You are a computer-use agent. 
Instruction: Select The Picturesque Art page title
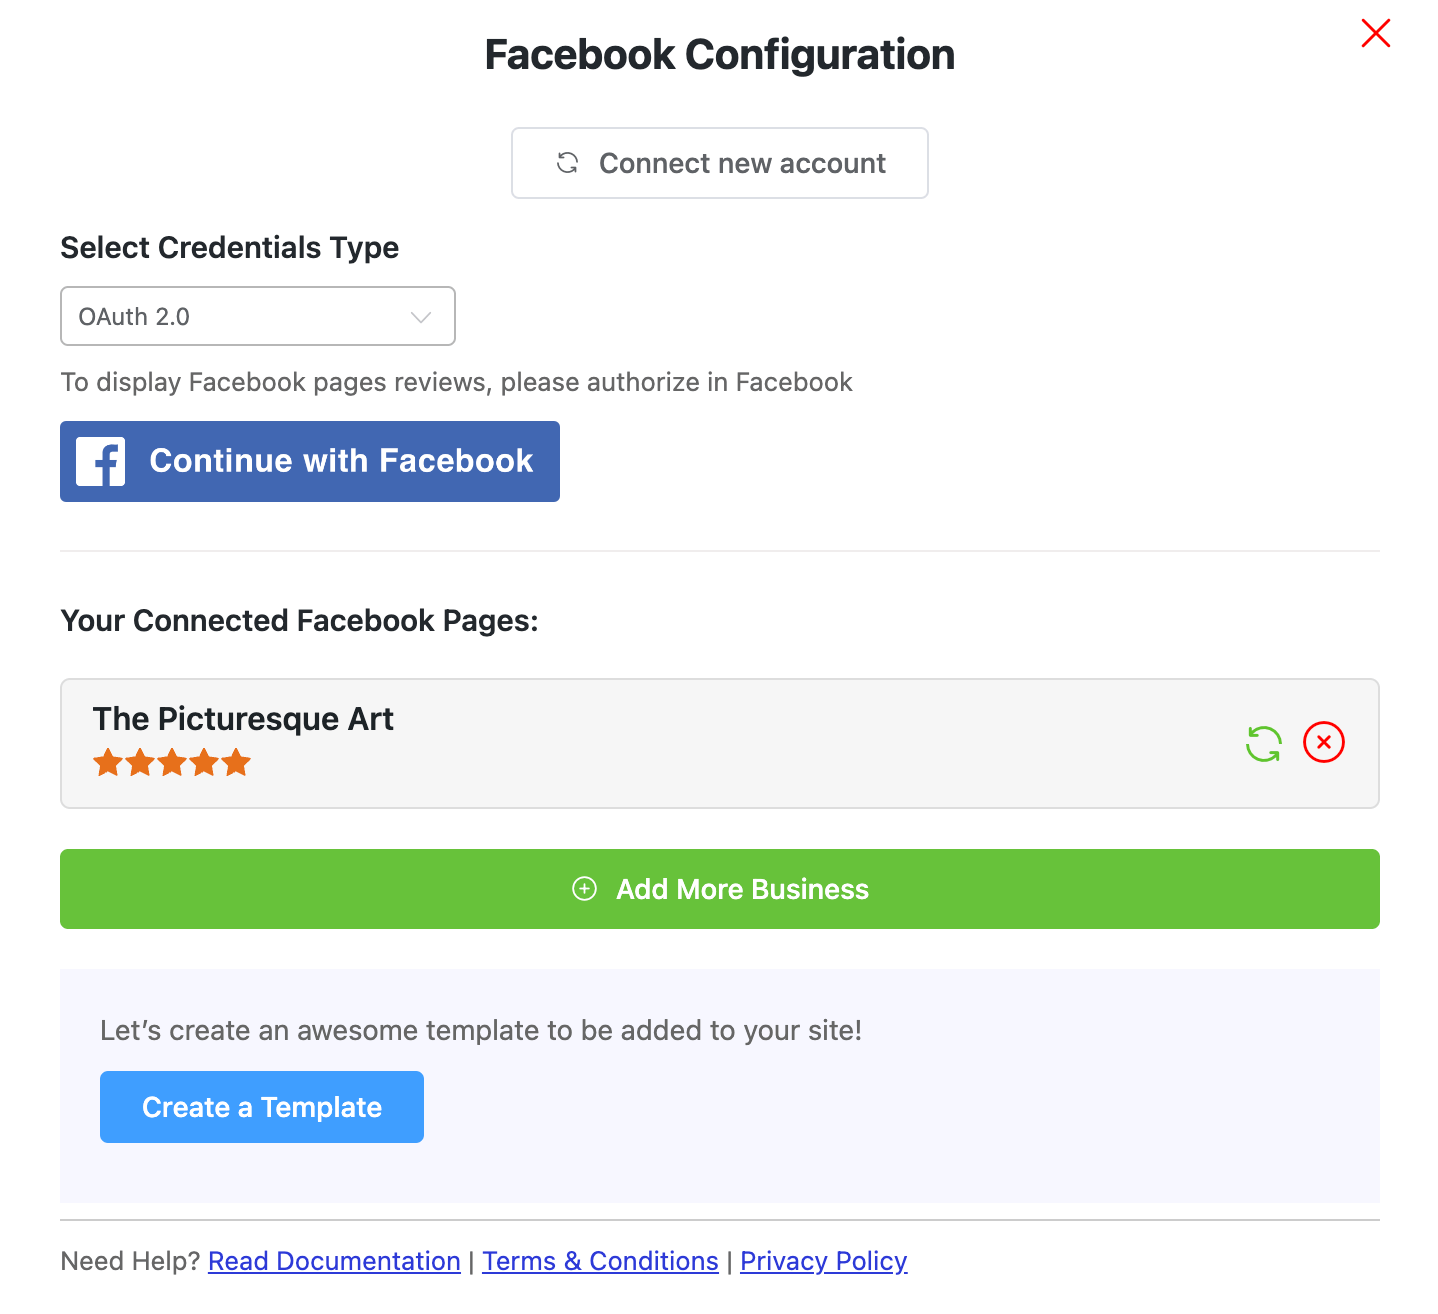click(243, 719)
